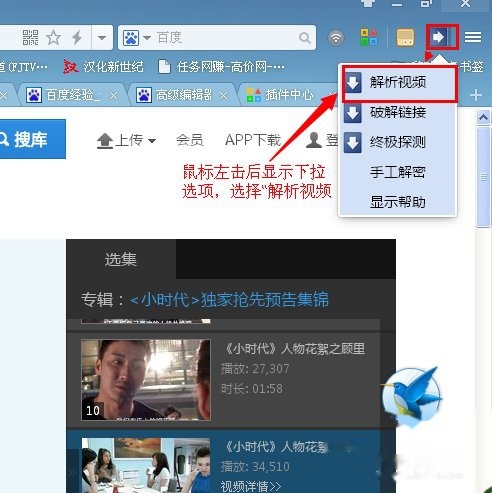Click the upload arrow icon beside 上传
This screenshot has height=493, width=492.
pyautogui.click(x=105, y=141)
